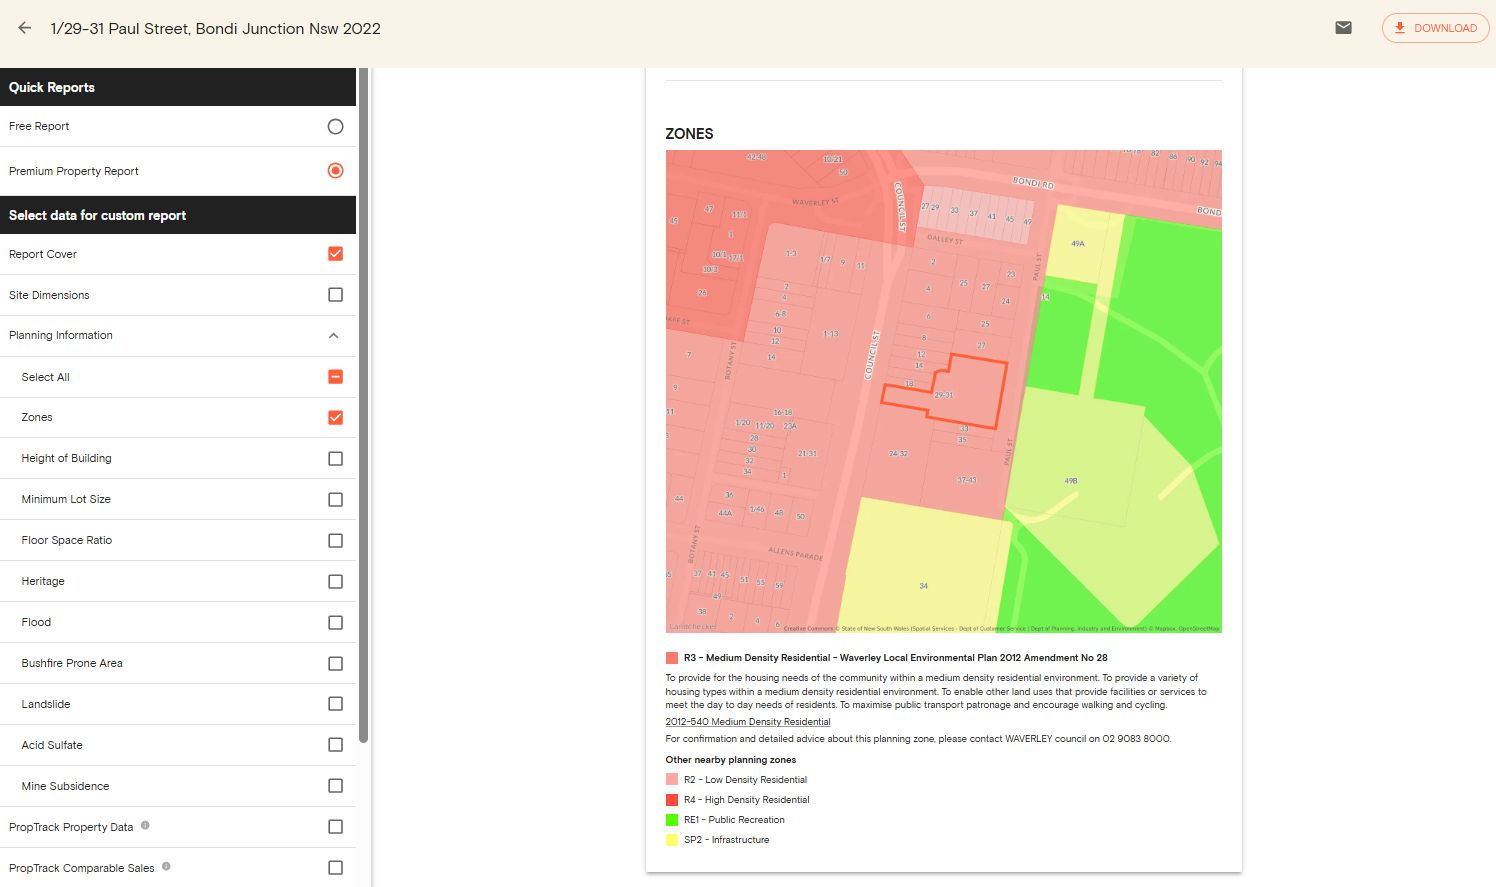Enable the Site Dimensions checkbox

pyautogui.click(x=335, y=295)
